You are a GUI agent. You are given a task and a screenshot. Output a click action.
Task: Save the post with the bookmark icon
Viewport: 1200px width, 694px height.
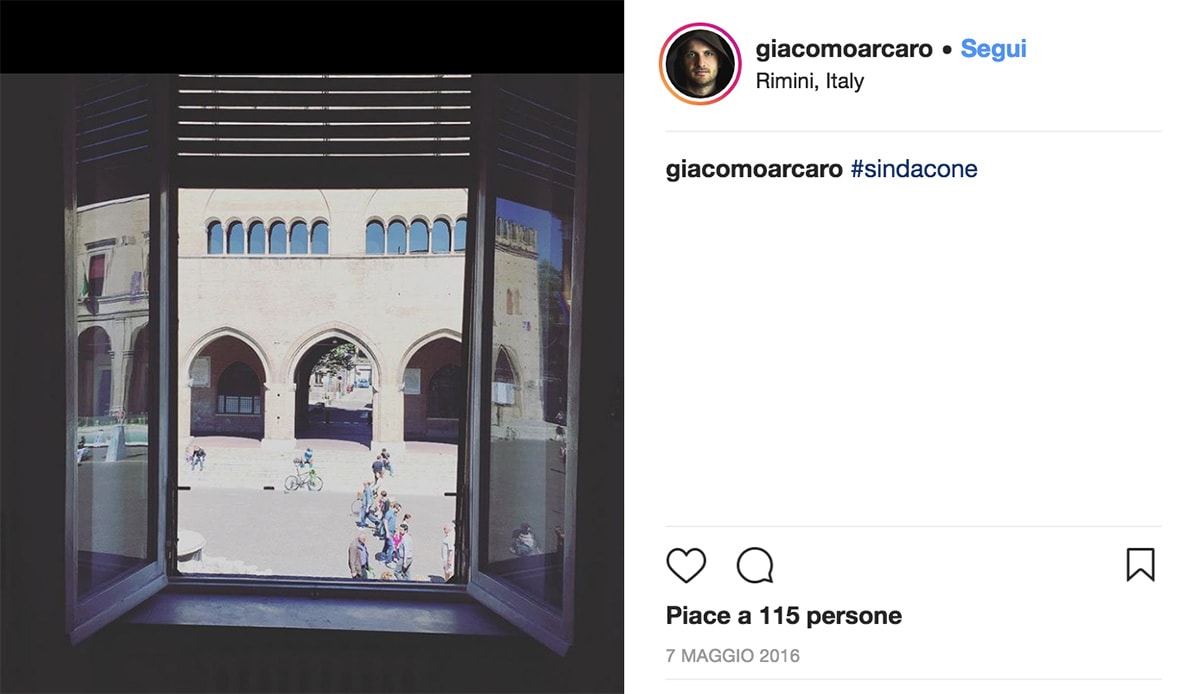(x=1140, y=565)
